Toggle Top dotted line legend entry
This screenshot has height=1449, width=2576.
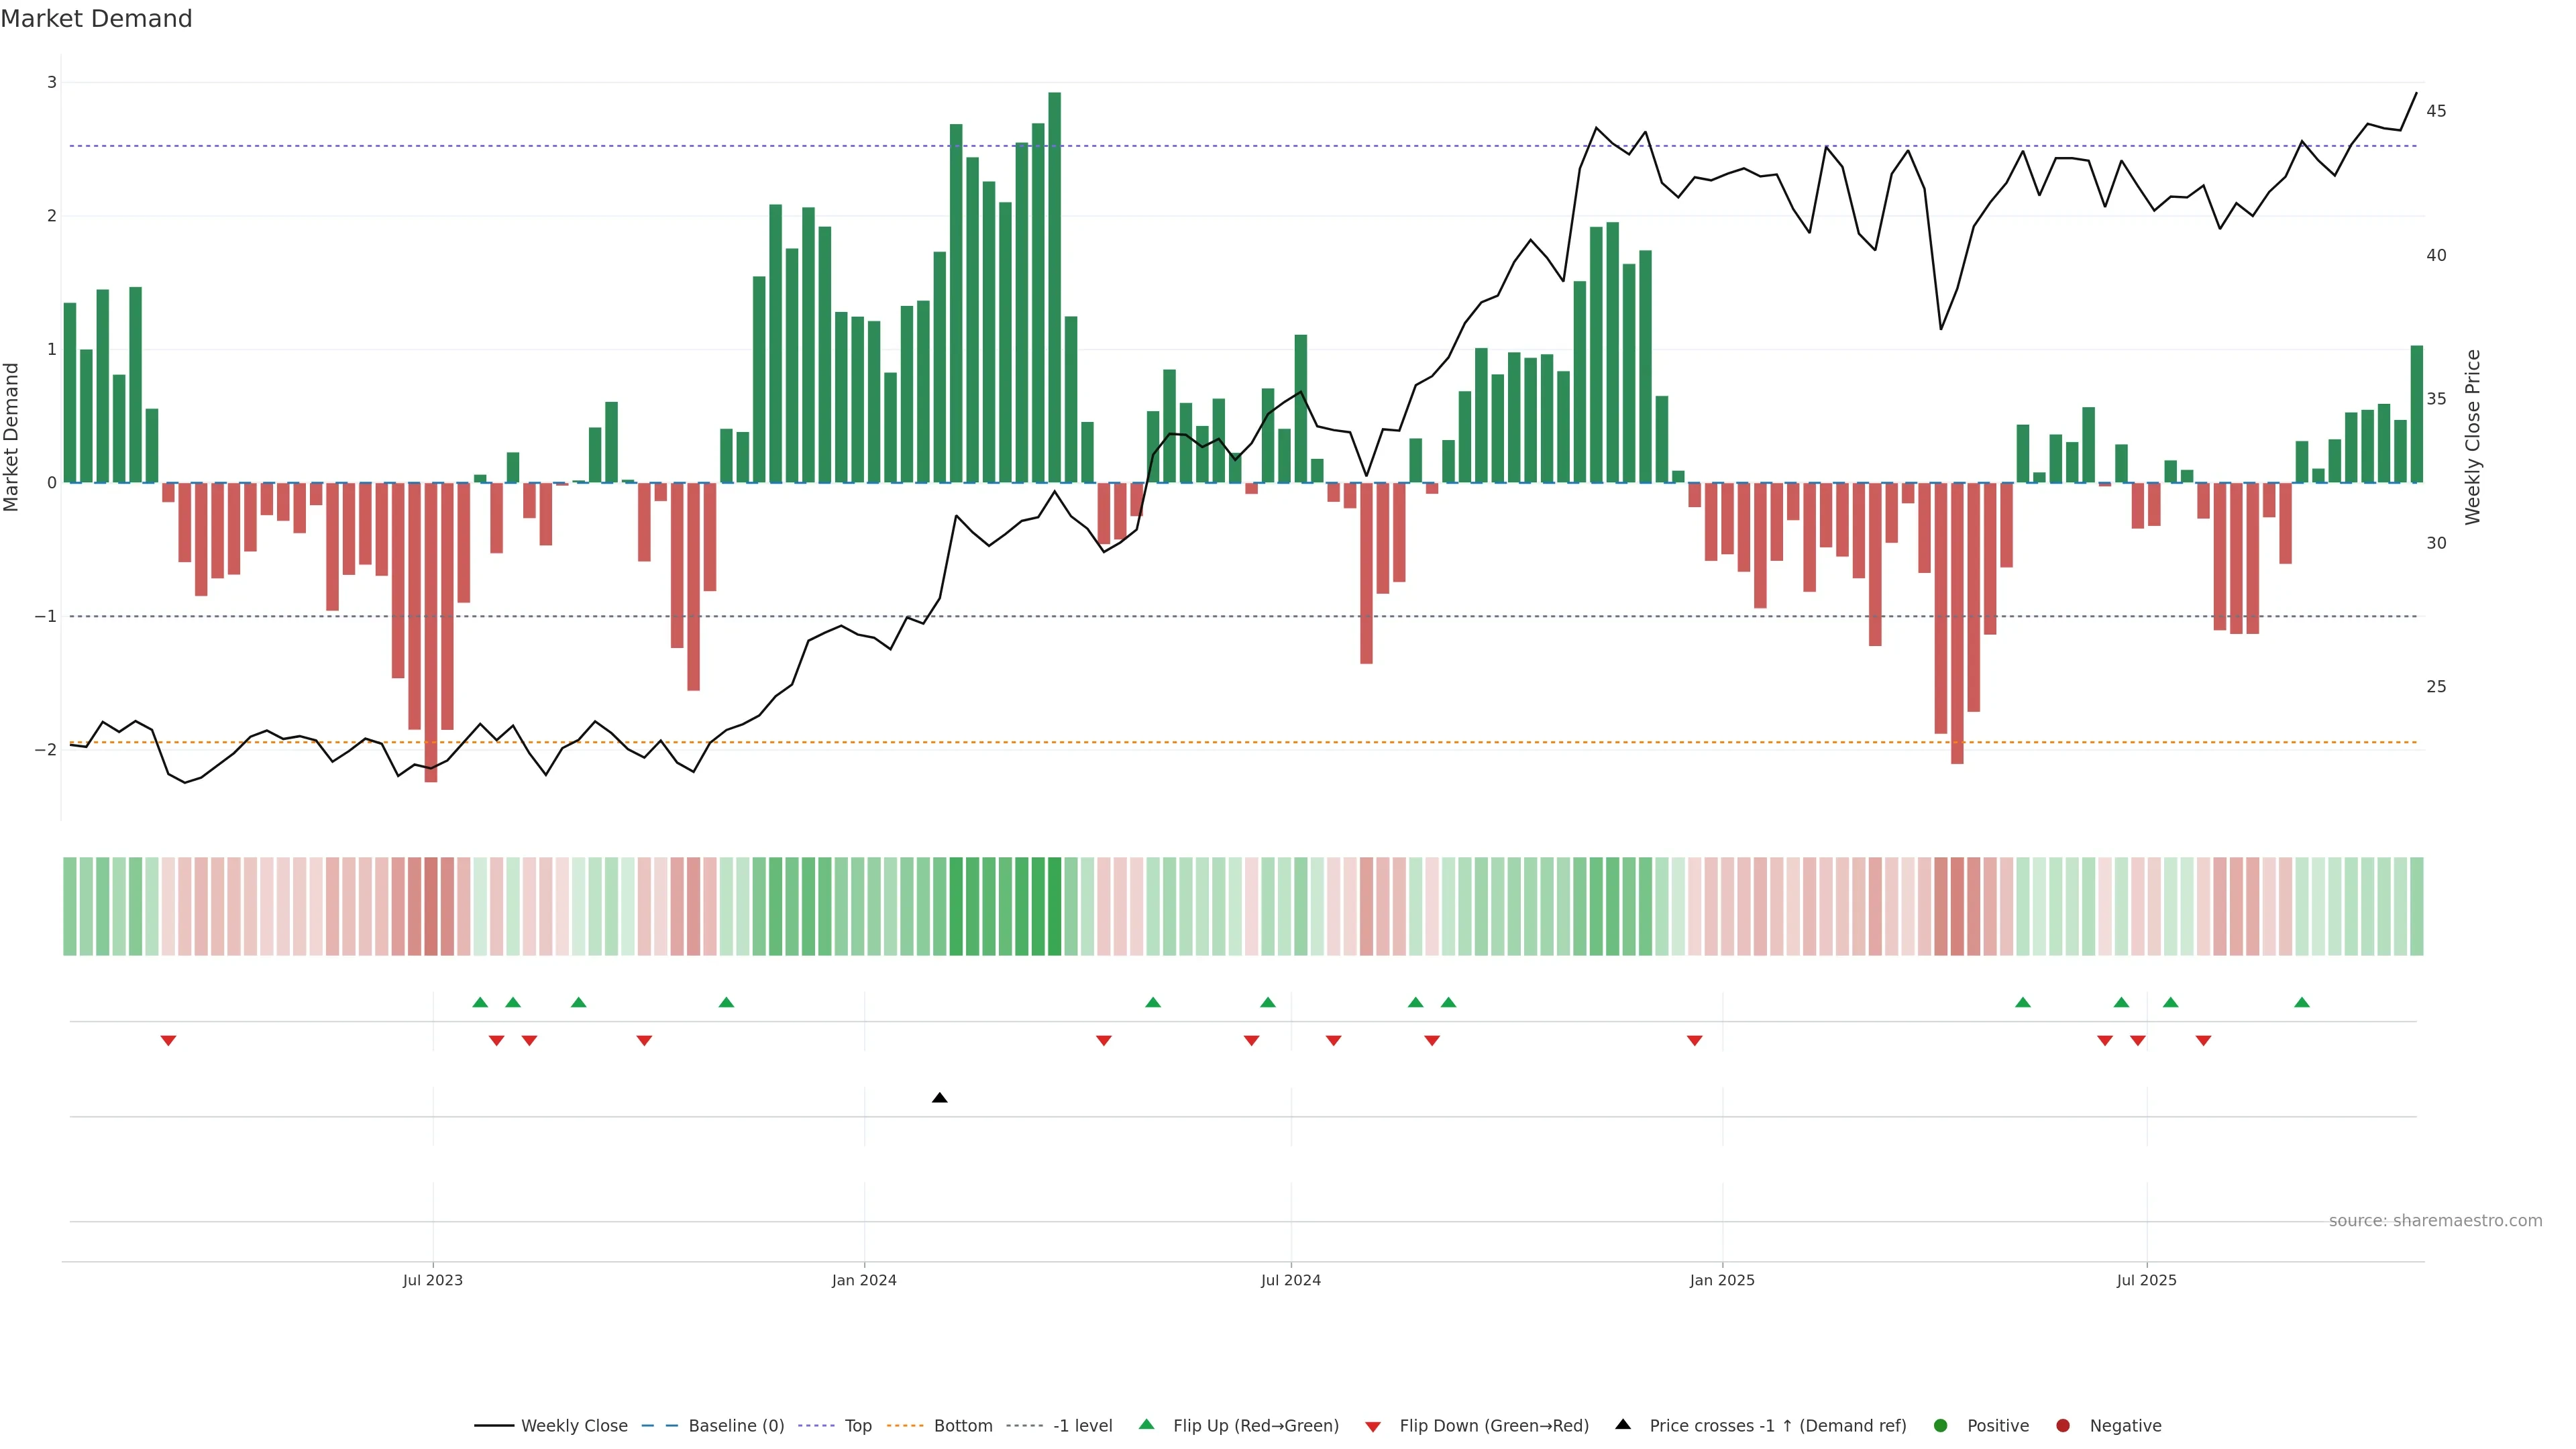(857, 1426)
